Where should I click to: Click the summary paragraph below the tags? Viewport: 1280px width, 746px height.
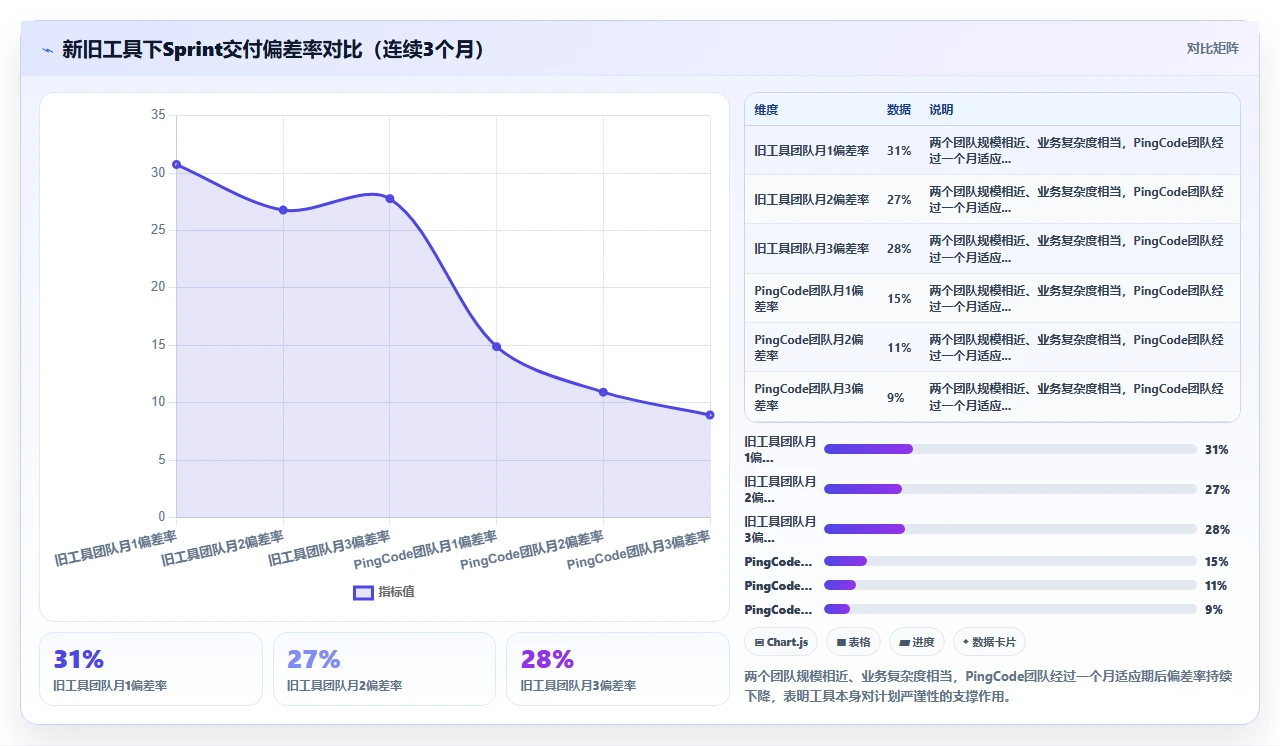990,686
